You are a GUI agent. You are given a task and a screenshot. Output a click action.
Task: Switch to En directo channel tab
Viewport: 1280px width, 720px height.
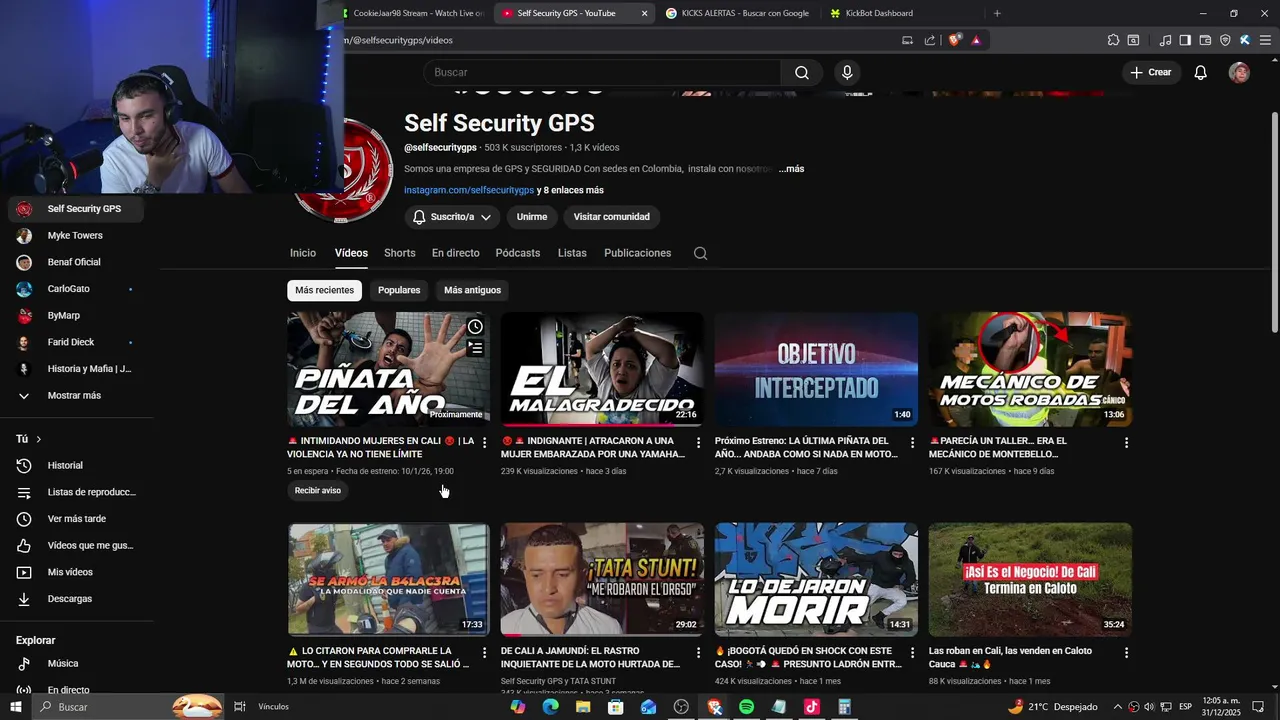455,253
